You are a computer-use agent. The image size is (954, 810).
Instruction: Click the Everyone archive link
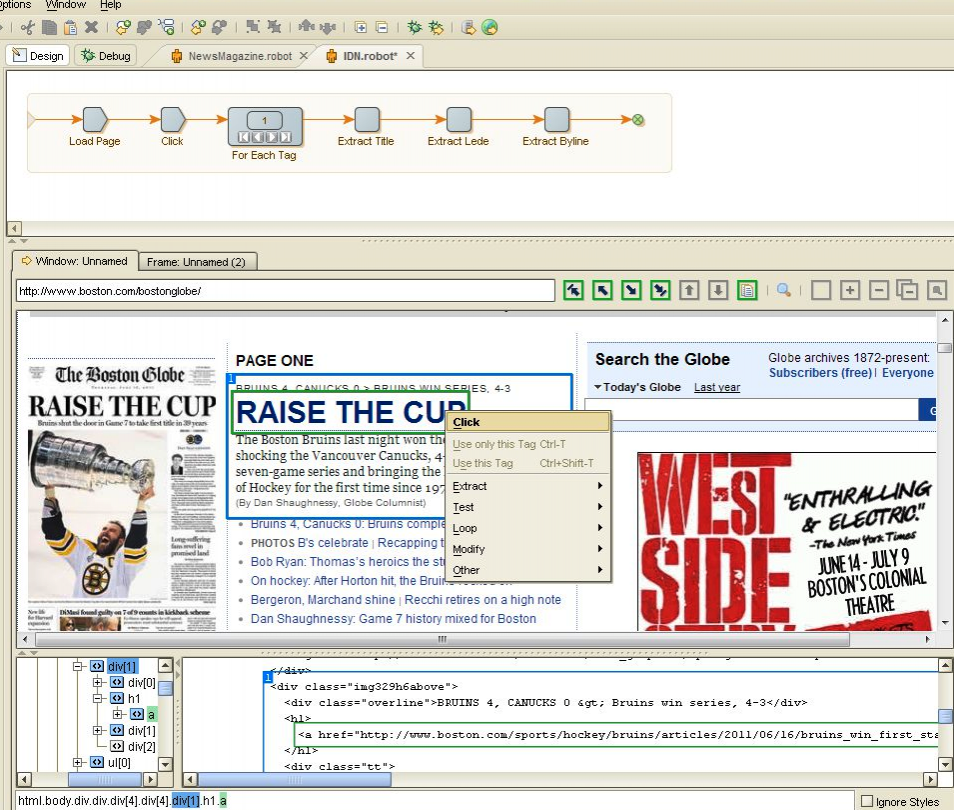click(x=908, y=372)
